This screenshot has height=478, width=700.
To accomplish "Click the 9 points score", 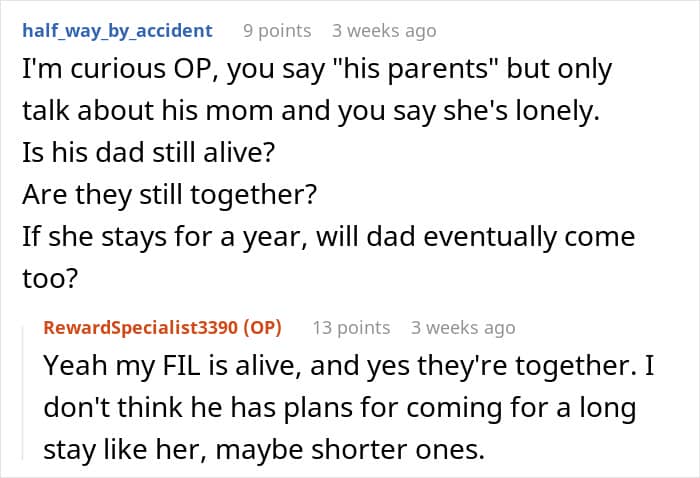I will click(x=285, y=30).
